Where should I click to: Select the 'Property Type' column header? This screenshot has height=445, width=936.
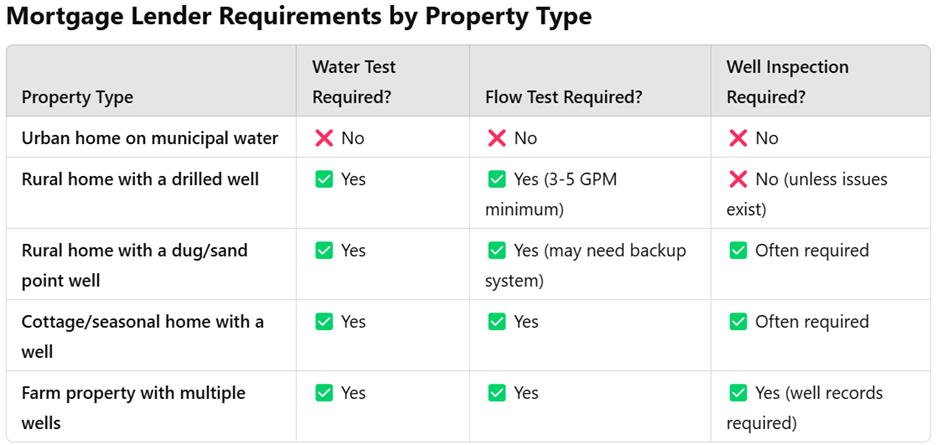pos(77,97)
